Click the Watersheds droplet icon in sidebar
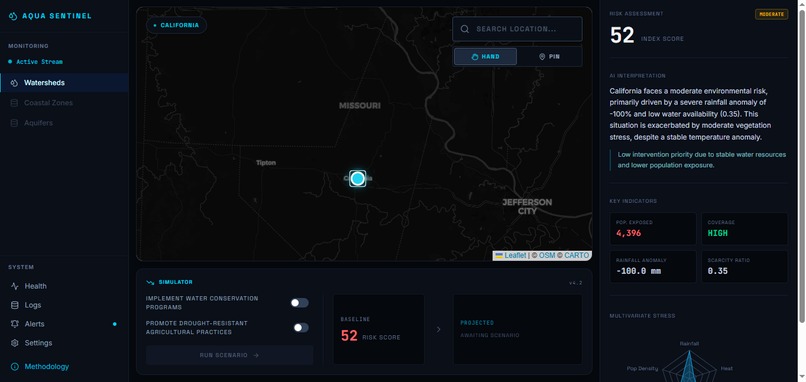The image size is (806, 382). [14, 83]
